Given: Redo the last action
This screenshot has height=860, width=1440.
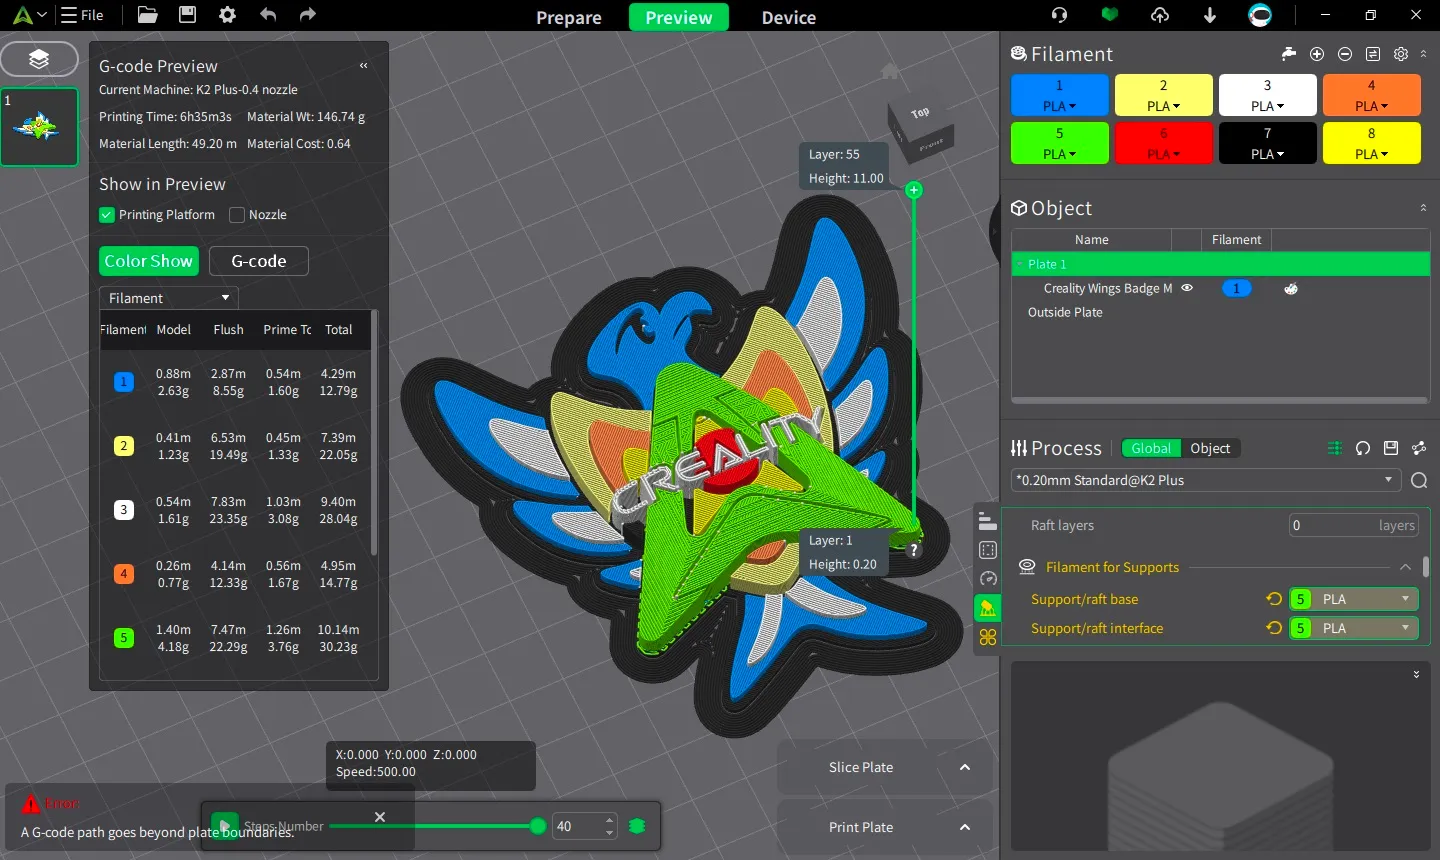Looking at the screenshot, I should (x=307, y=15).
